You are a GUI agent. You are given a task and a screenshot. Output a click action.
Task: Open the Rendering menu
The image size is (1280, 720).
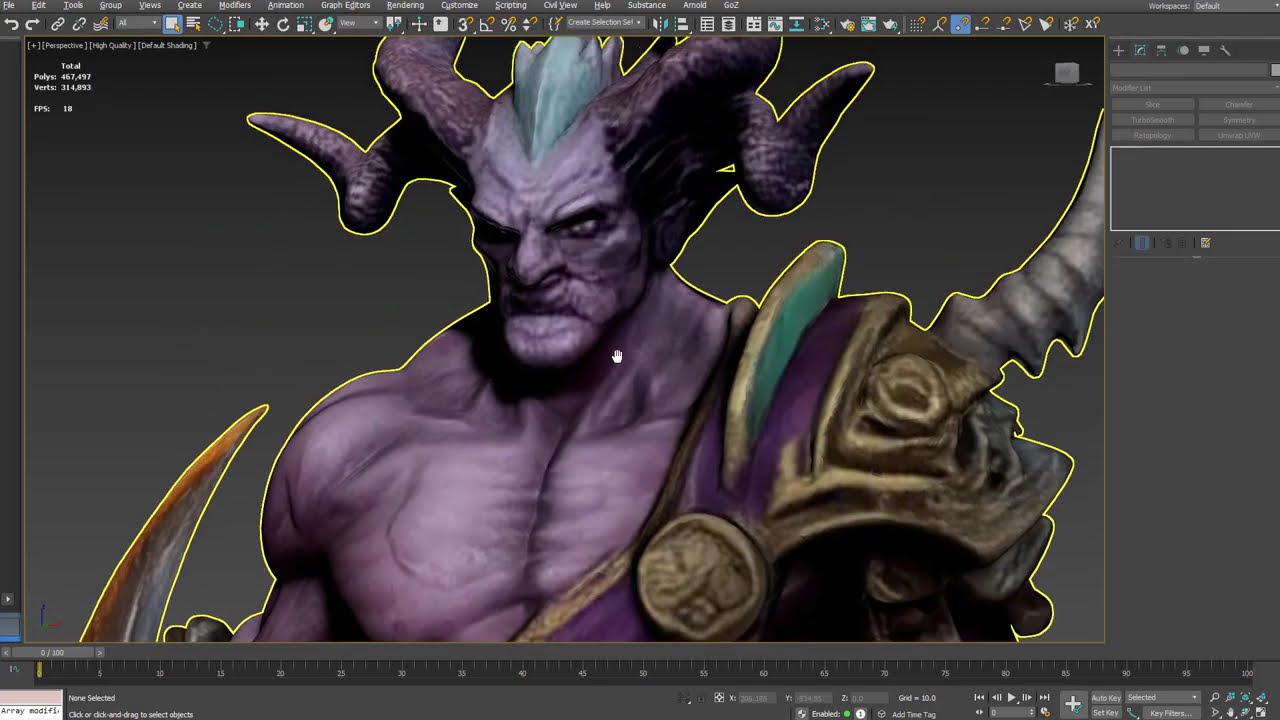(405, 5)
